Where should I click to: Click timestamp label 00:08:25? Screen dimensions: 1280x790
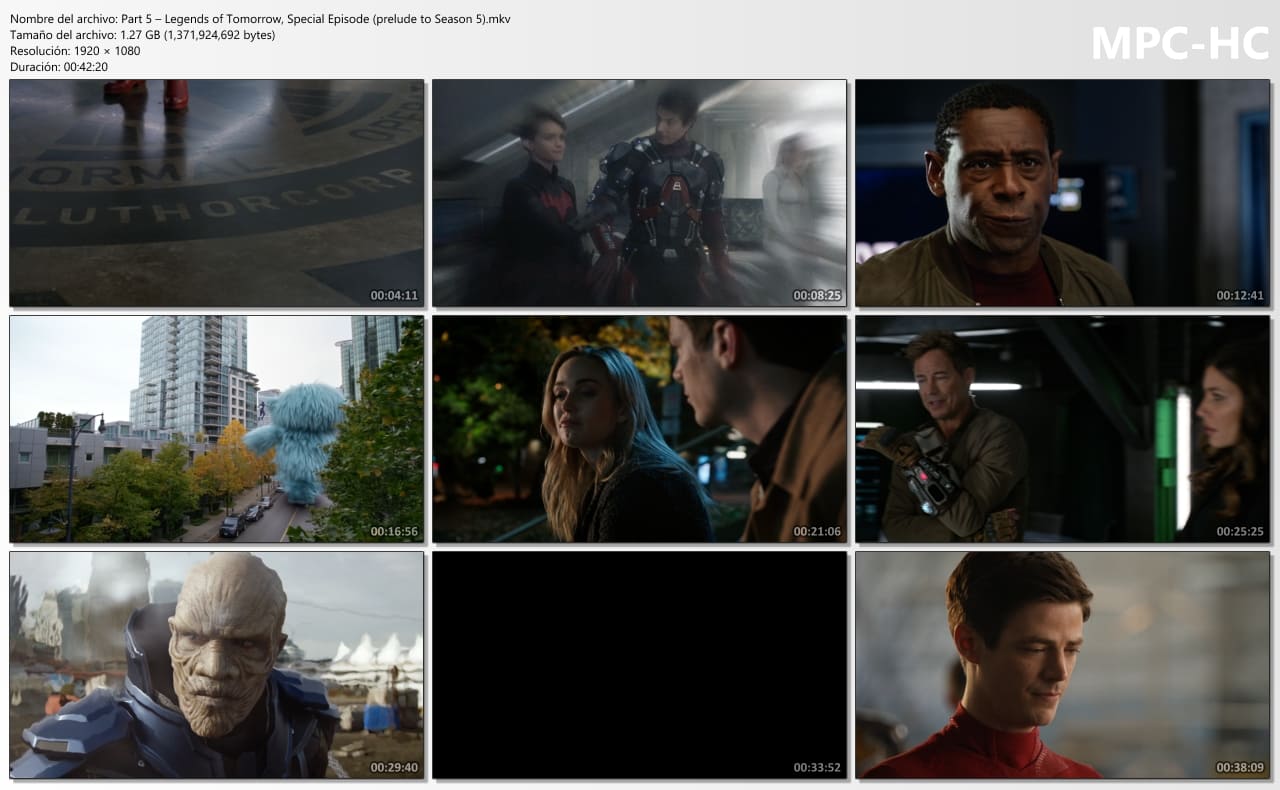pyautogui.click(x=817, y=296)
